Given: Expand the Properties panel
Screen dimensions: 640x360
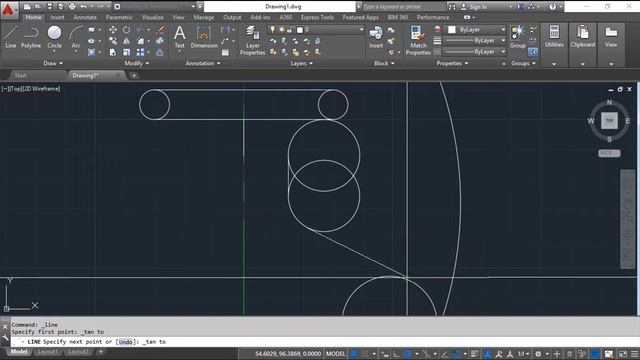Looking at the screenshot, I should click(x=452, y=63).
